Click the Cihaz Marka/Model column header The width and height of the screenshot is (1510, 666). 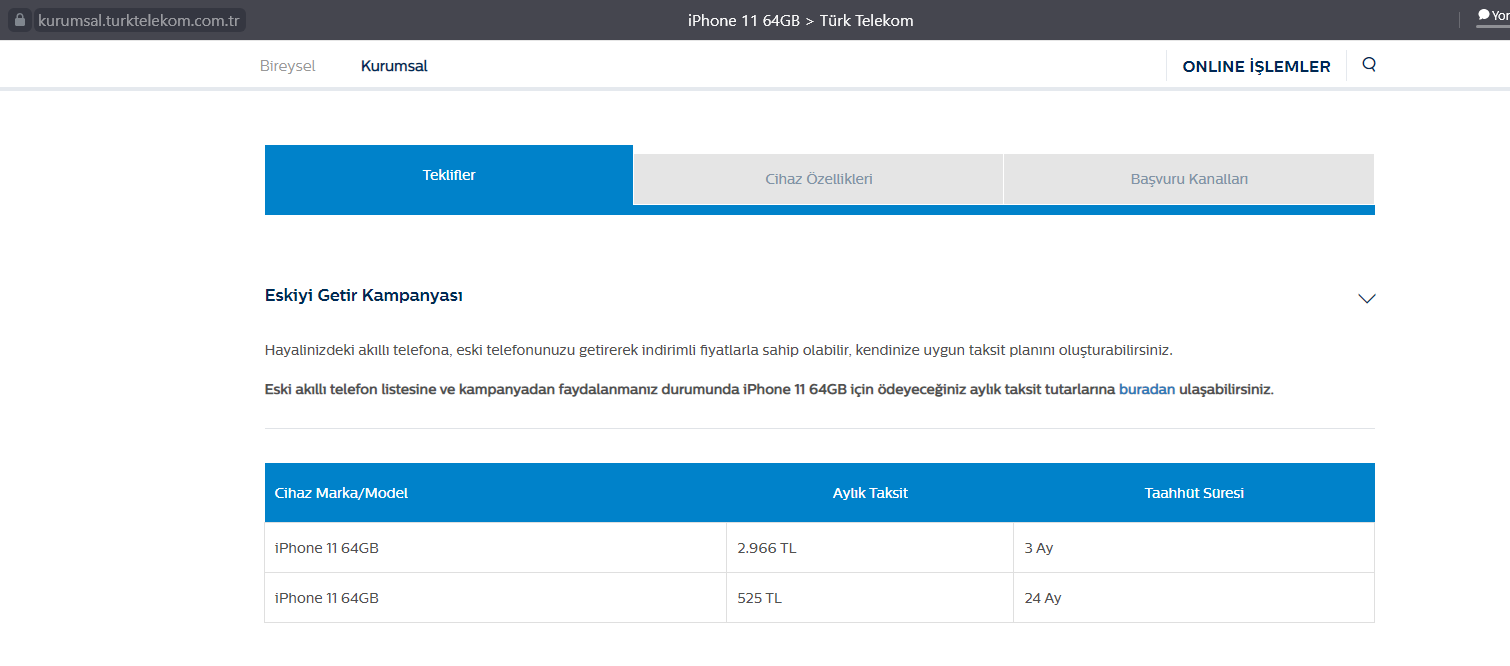[341, 493]
